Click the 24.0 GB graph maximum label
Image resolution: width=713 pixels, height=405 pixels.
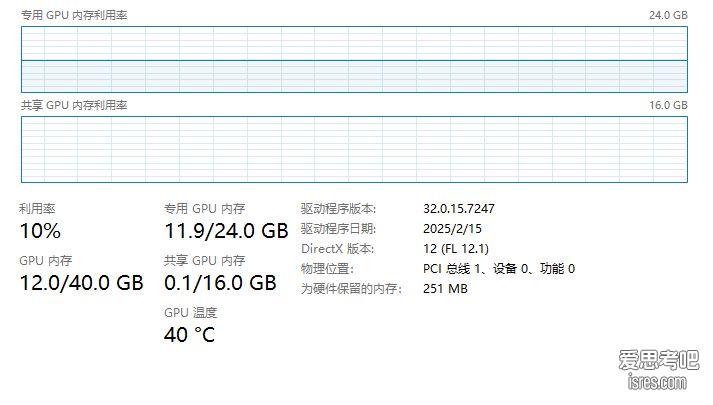668,17
